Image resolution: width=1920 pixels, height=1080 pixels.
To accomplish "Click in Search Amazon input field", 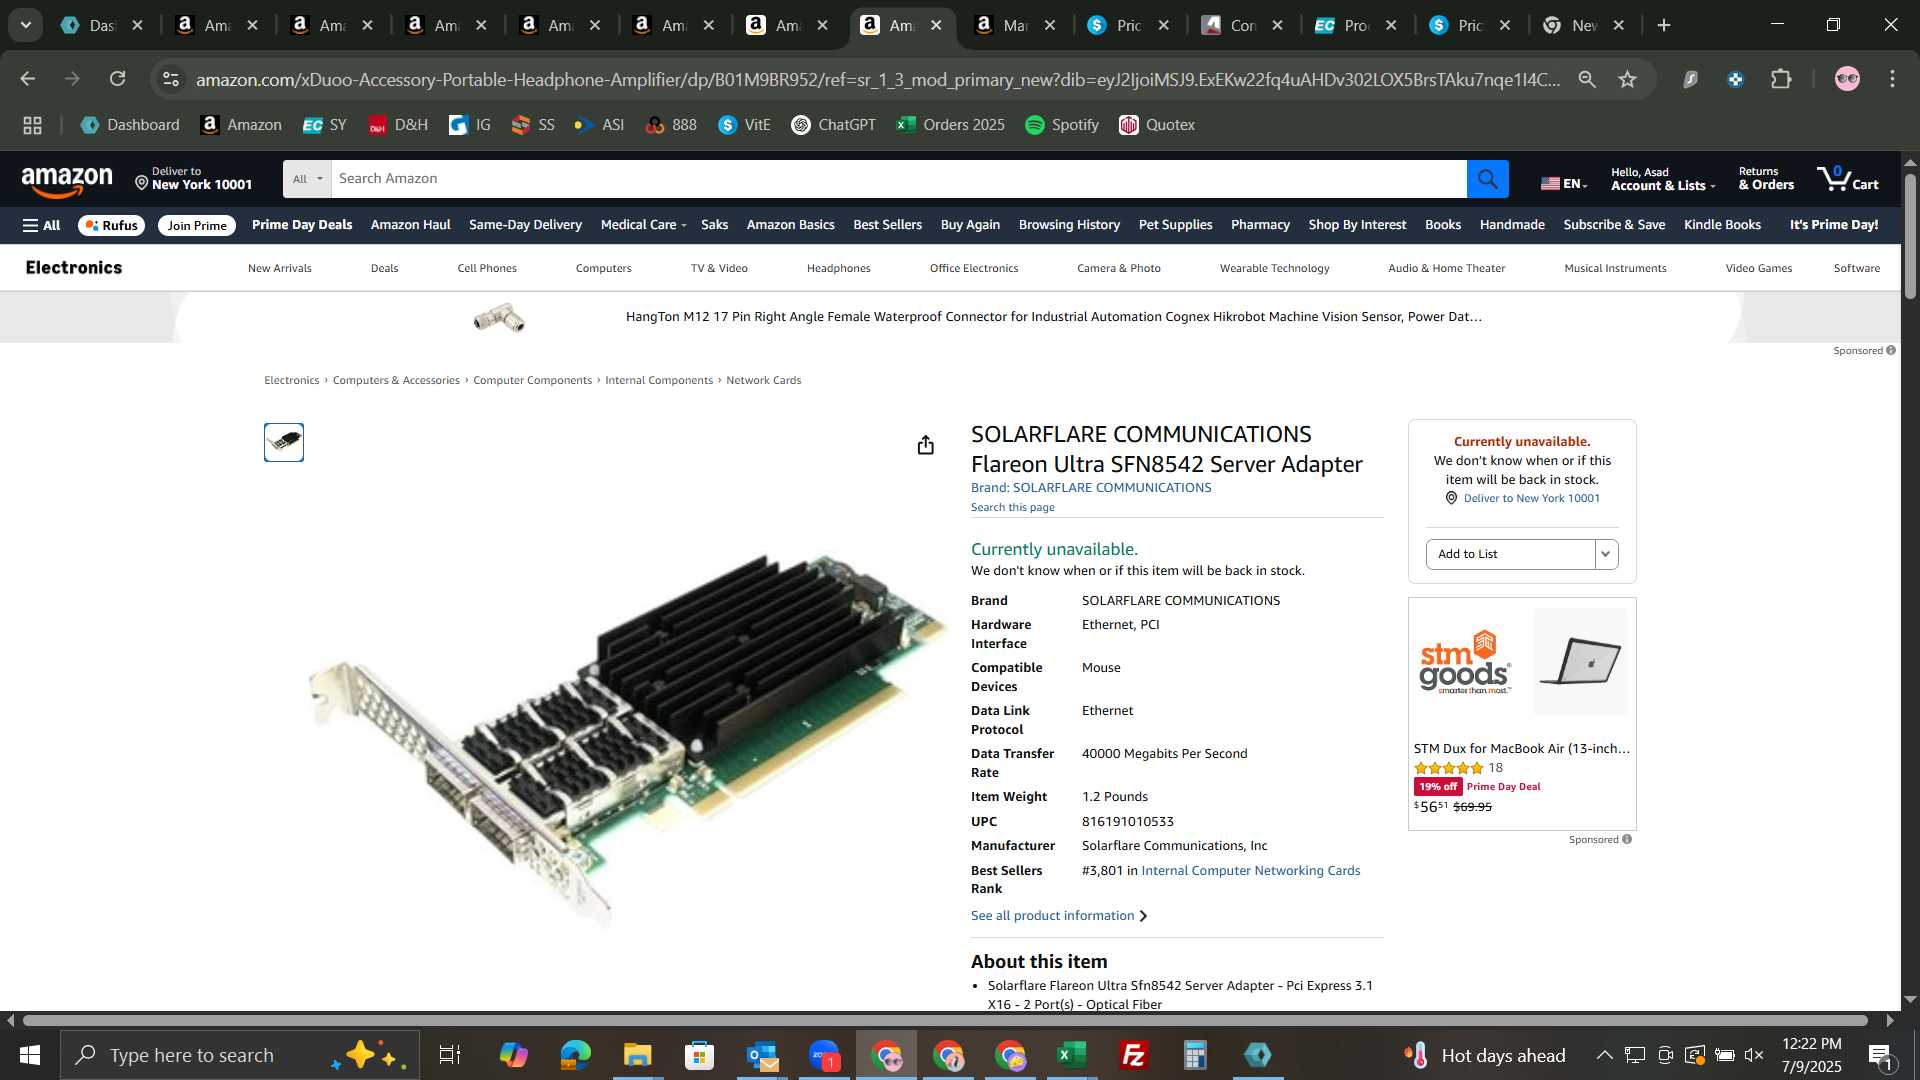I will pos(898,179).
